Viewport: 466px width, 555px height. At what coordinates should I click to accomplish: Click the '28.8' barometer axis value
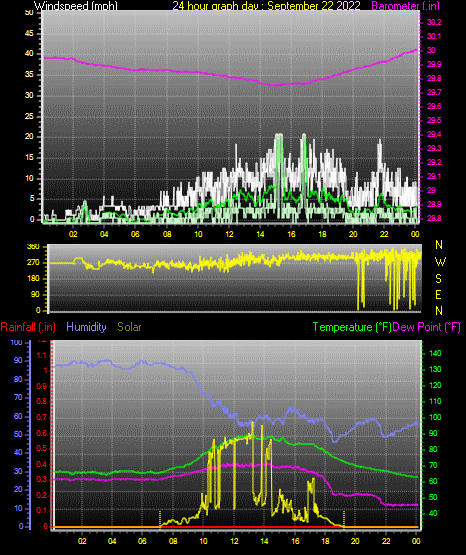click(435, 218)
